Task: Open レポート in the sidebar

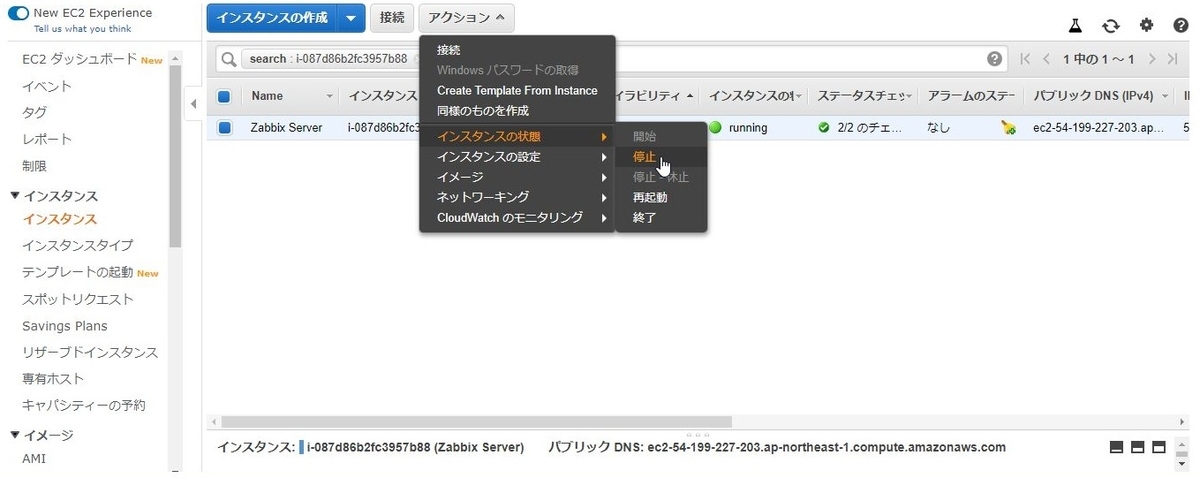Action: [47, 139]
